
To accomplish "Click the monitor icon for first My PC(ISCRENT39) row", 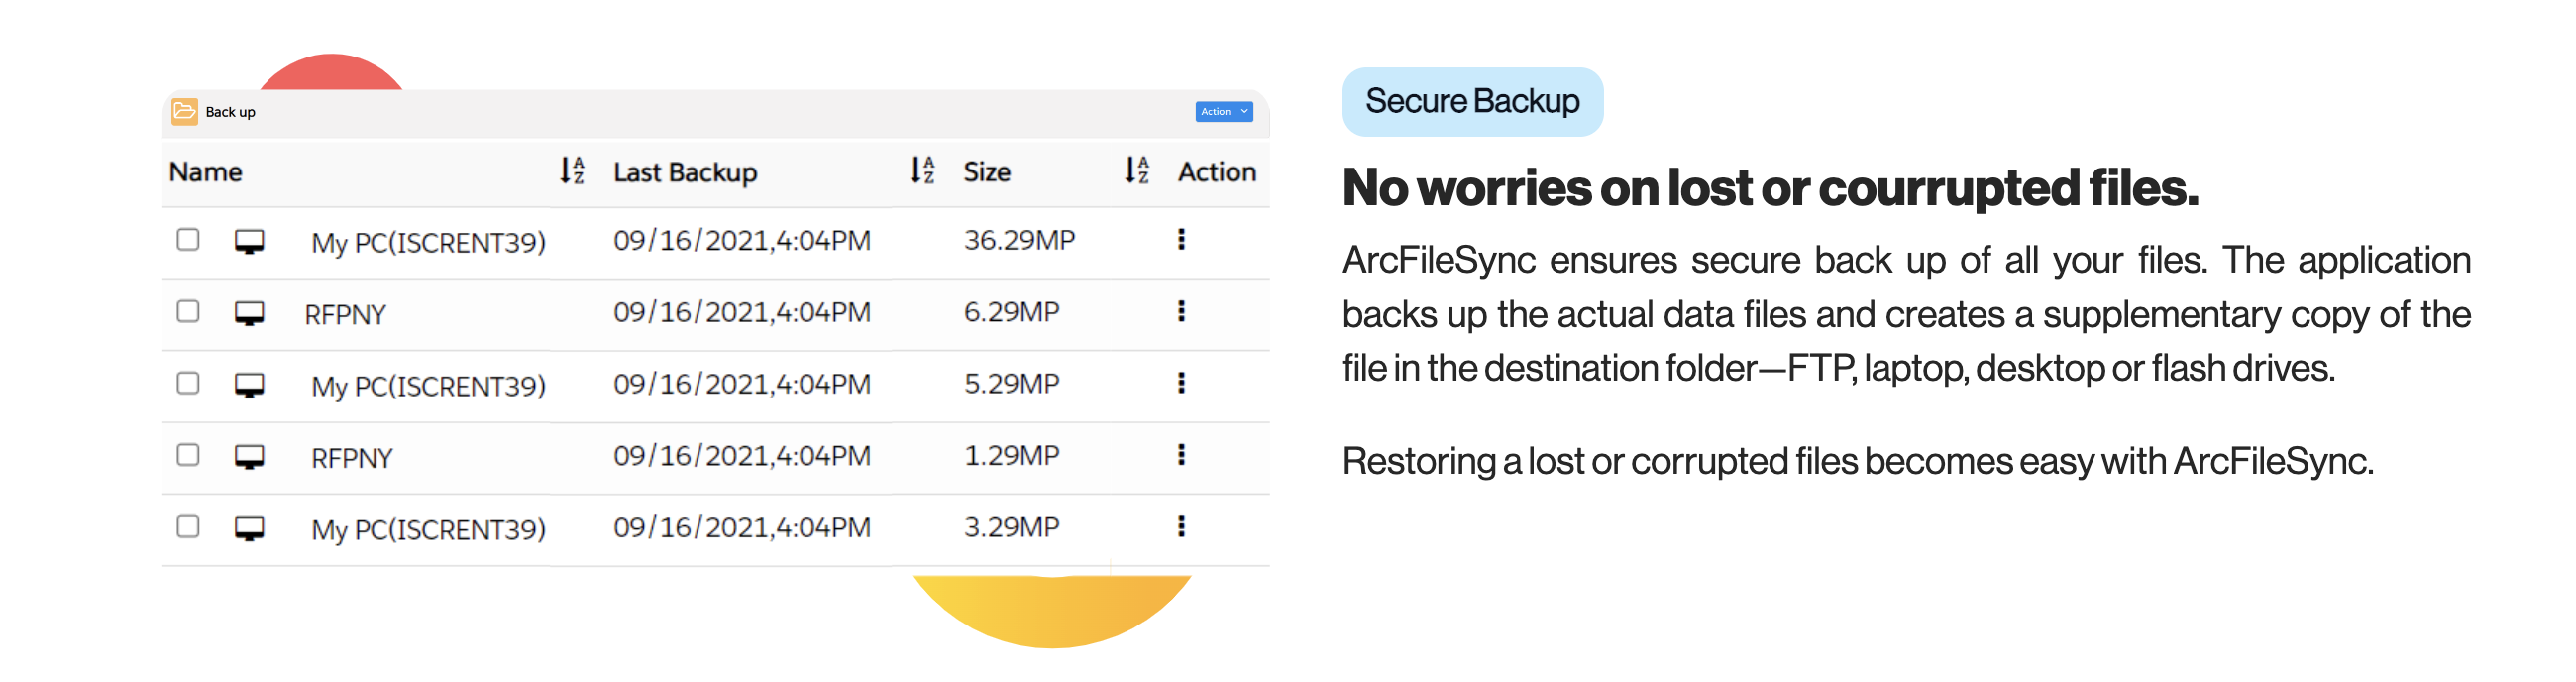I will 250,241.
